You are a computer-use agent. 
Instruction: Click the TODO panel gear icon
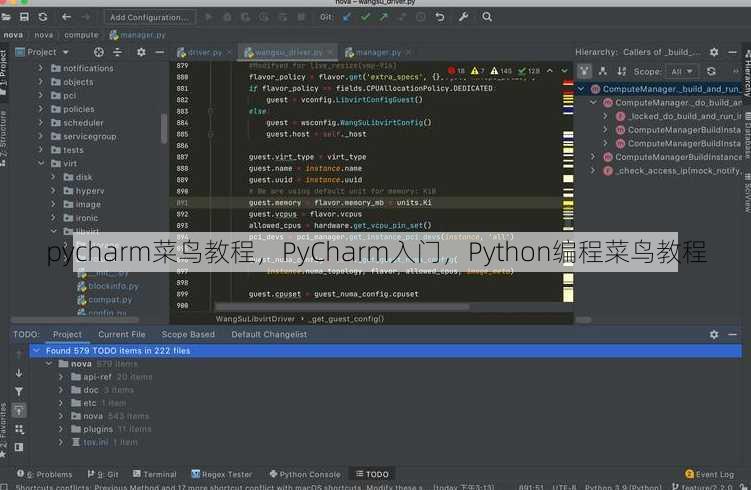[714, 334]
